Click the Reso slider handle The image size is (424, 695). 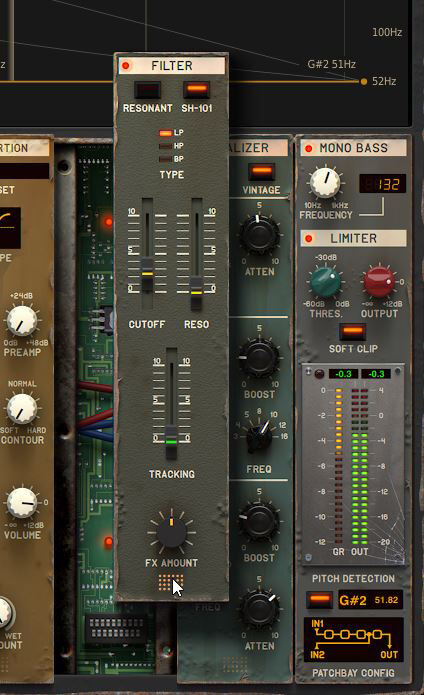point(196,293)
